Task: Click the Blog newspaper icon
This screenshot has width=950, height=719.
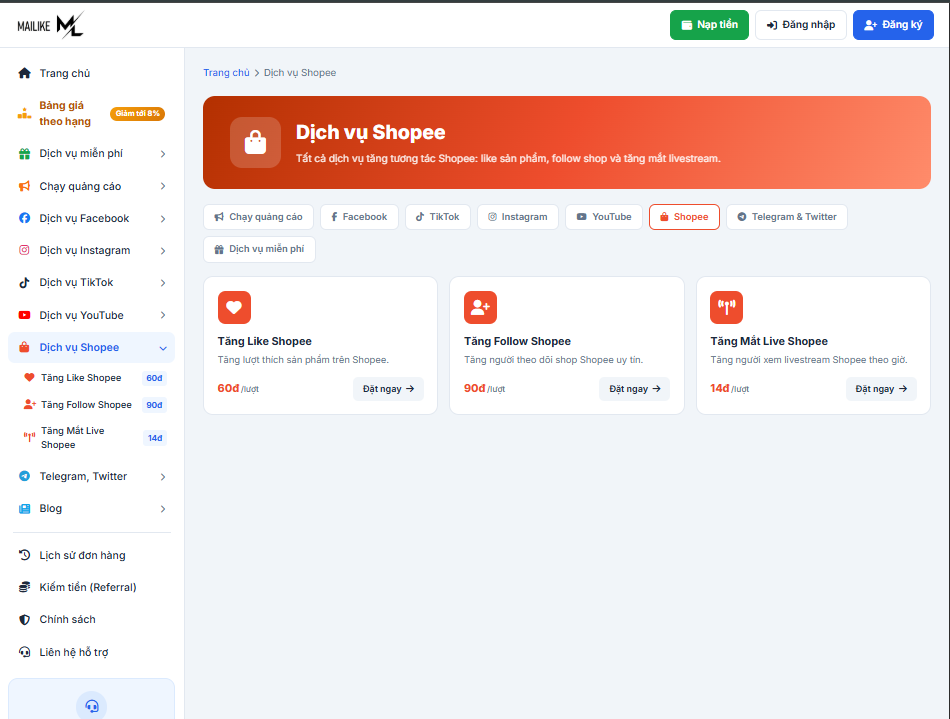Action: (x=24, y=509)
